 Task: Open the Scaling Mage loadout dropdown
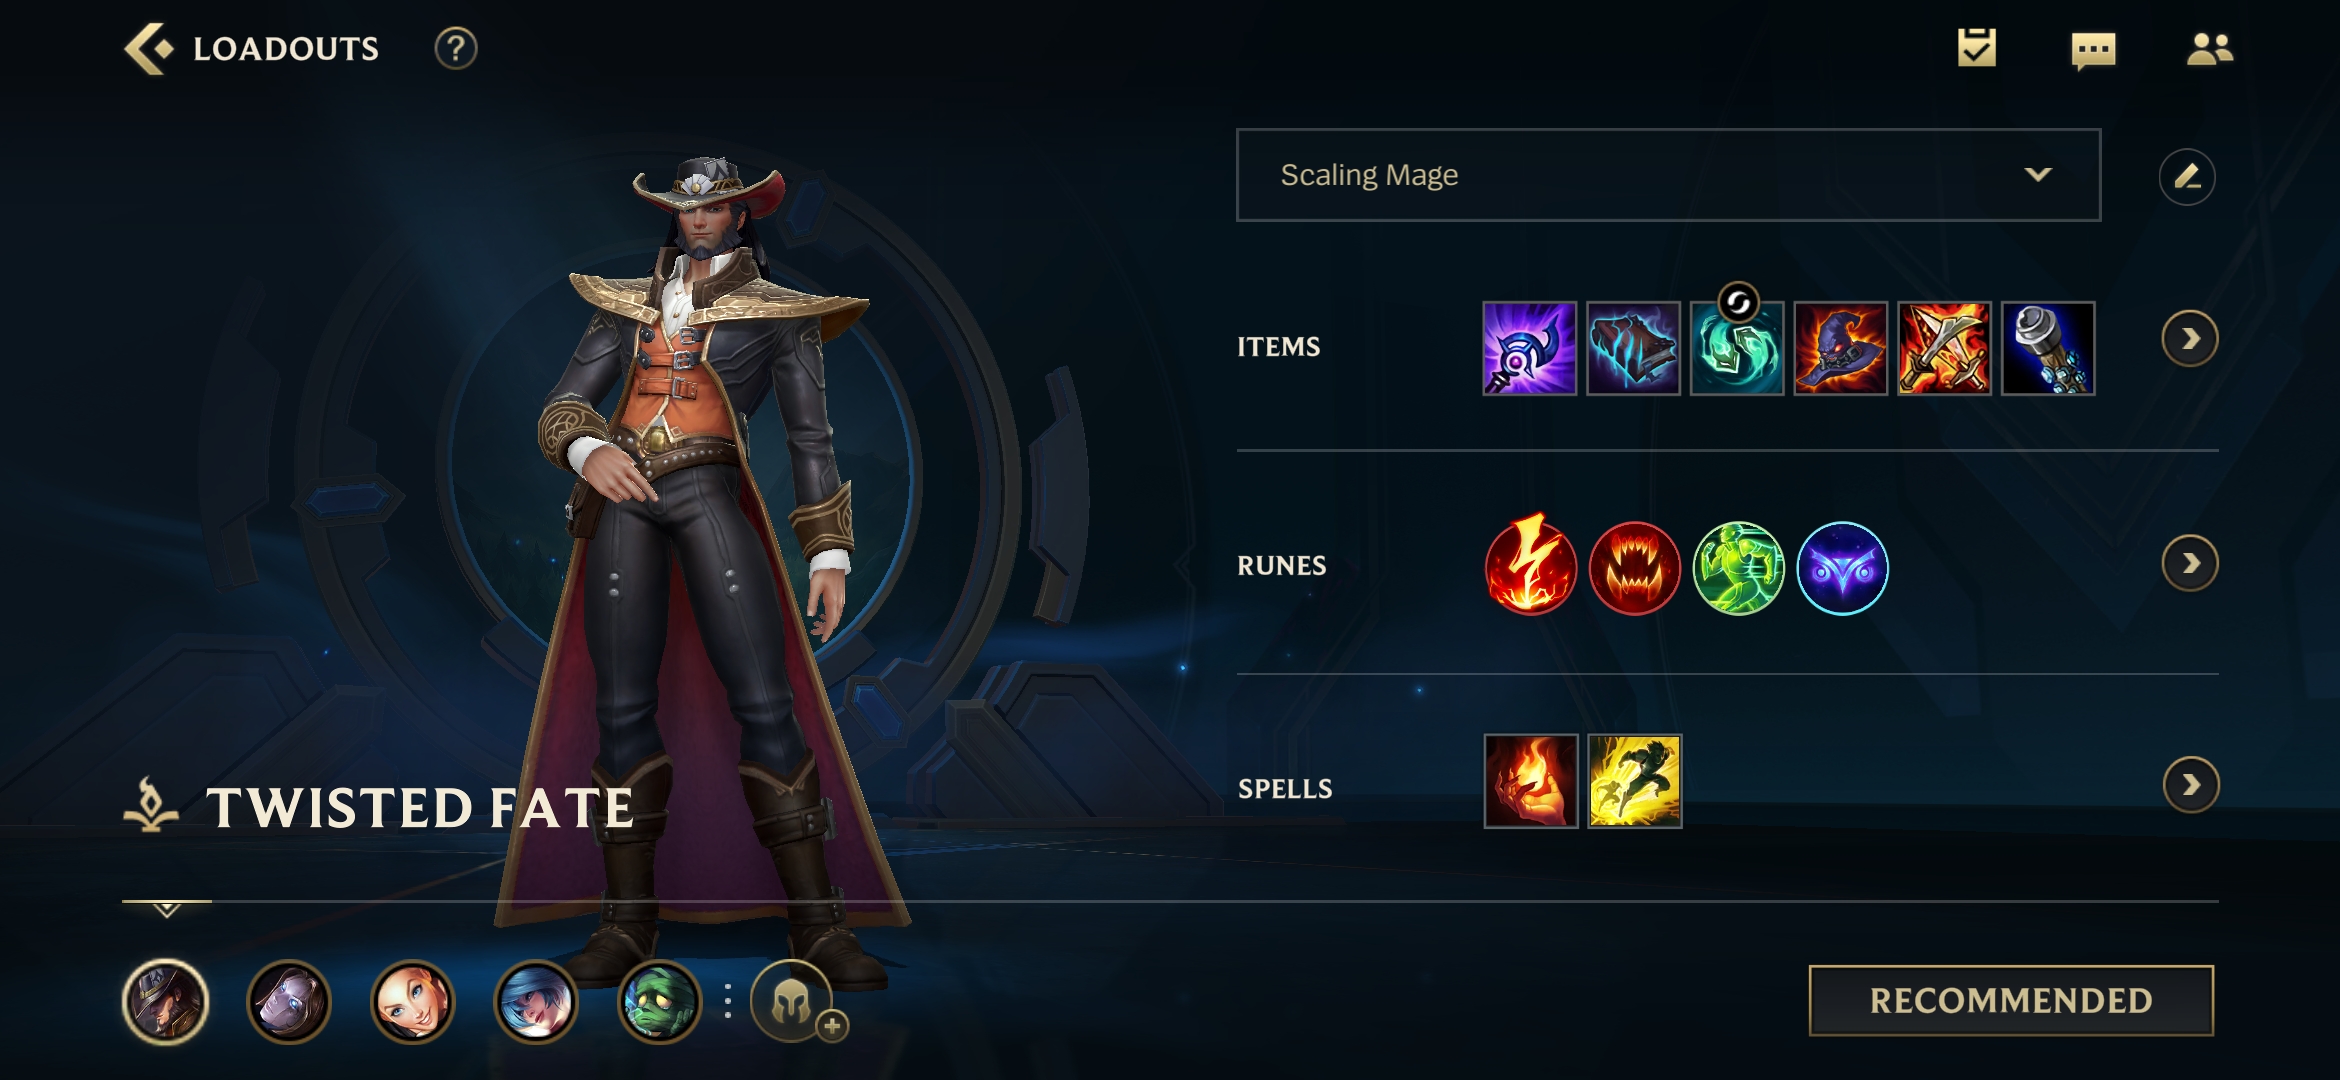1668,175
